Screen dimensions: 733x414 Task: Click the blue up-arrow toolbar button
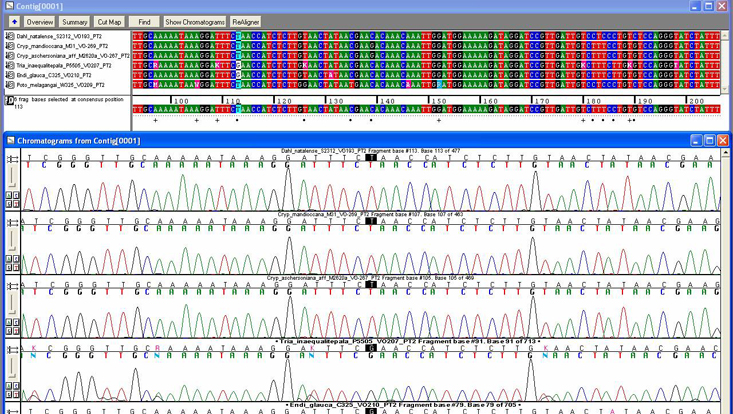[x=14, y=22]
